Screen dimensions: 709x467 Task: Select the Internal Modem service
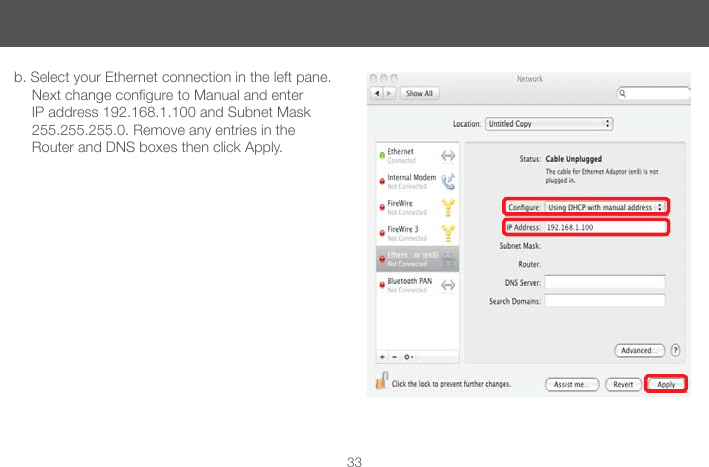pyautogui.click(x=417, y=181)
